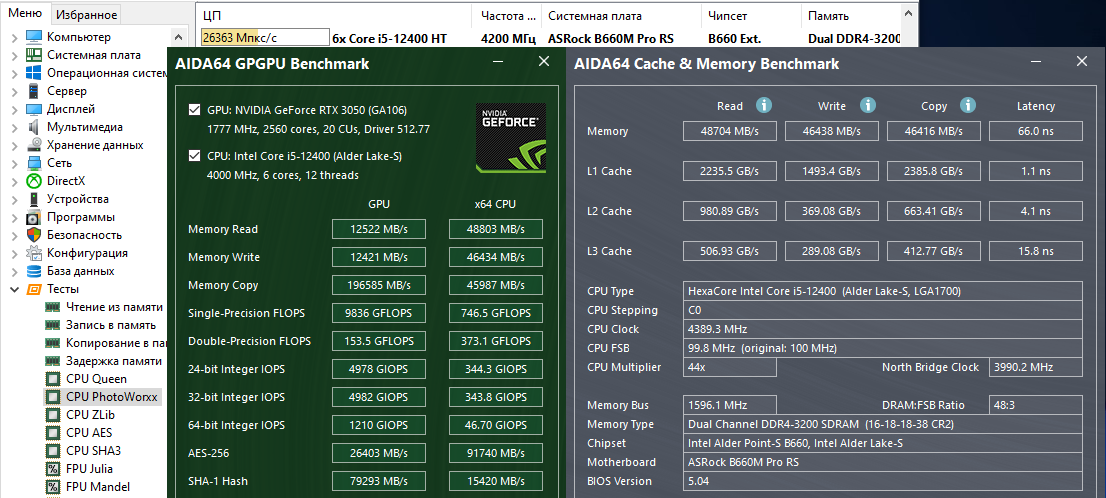The image size is (1106, 498).
Task: Select the Системная плата icon
Action: (x=33, y=55)
